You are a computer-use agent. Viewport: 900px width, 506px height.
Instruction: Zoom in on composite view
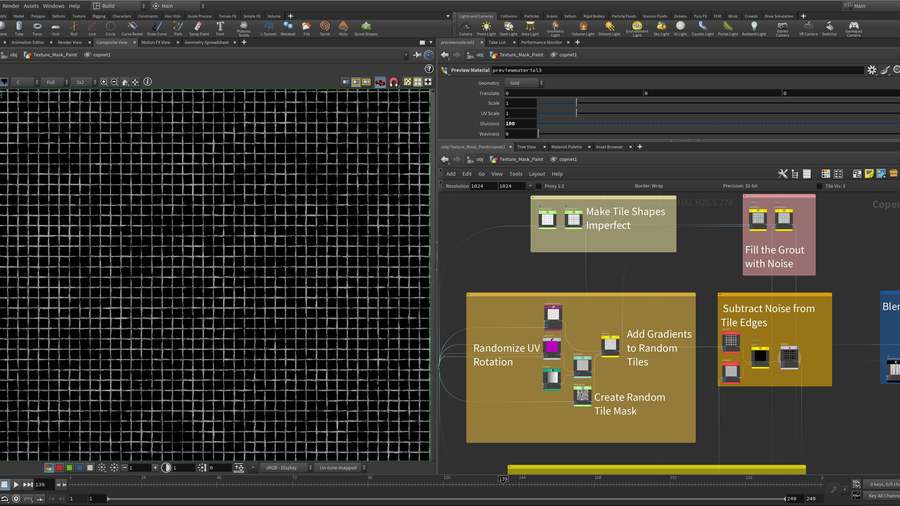click(104, 82)
